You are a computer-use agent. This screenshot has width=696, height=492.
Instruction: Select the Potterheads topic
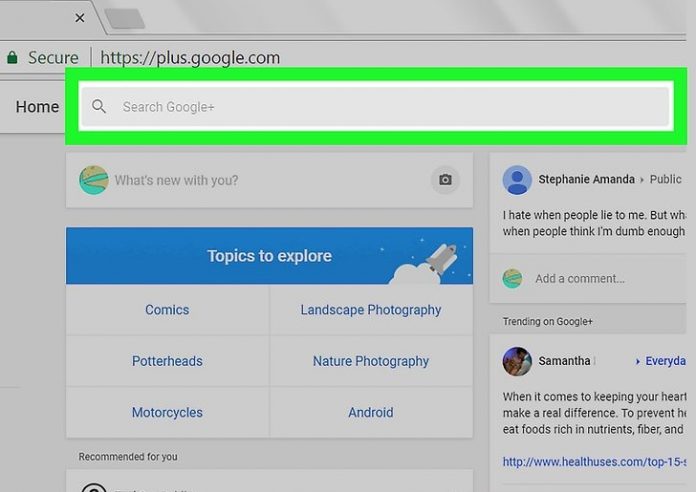167,361
